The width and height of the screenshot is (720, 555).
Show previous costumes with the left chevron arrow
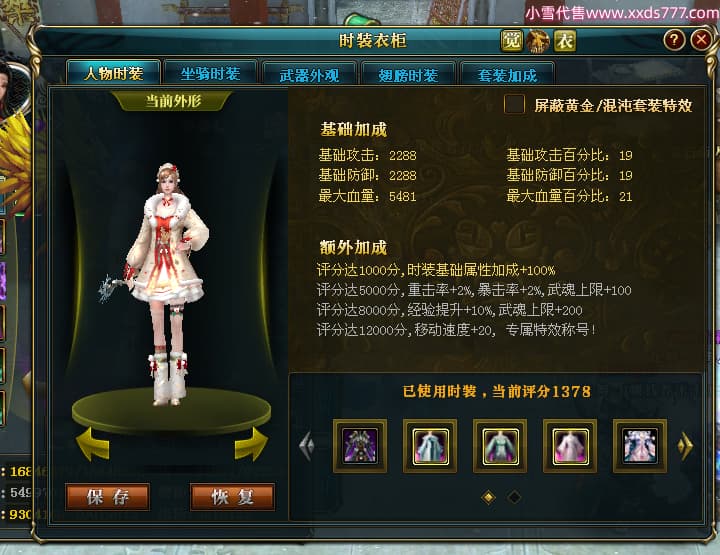[307, 445]
